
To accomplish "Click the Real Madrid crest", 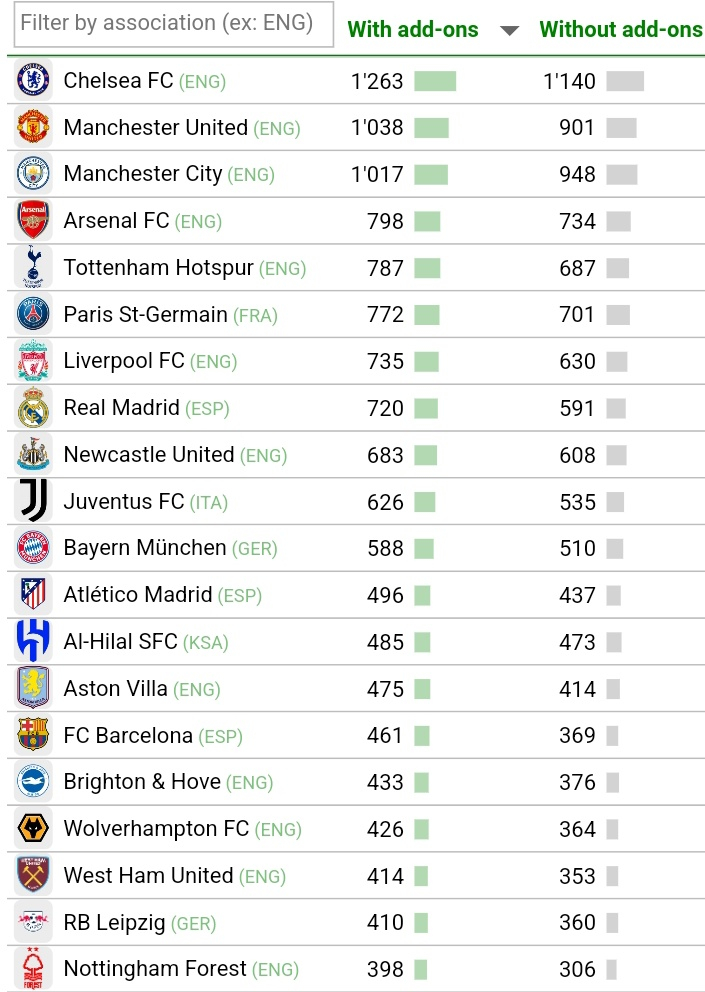I will [33, 407].
